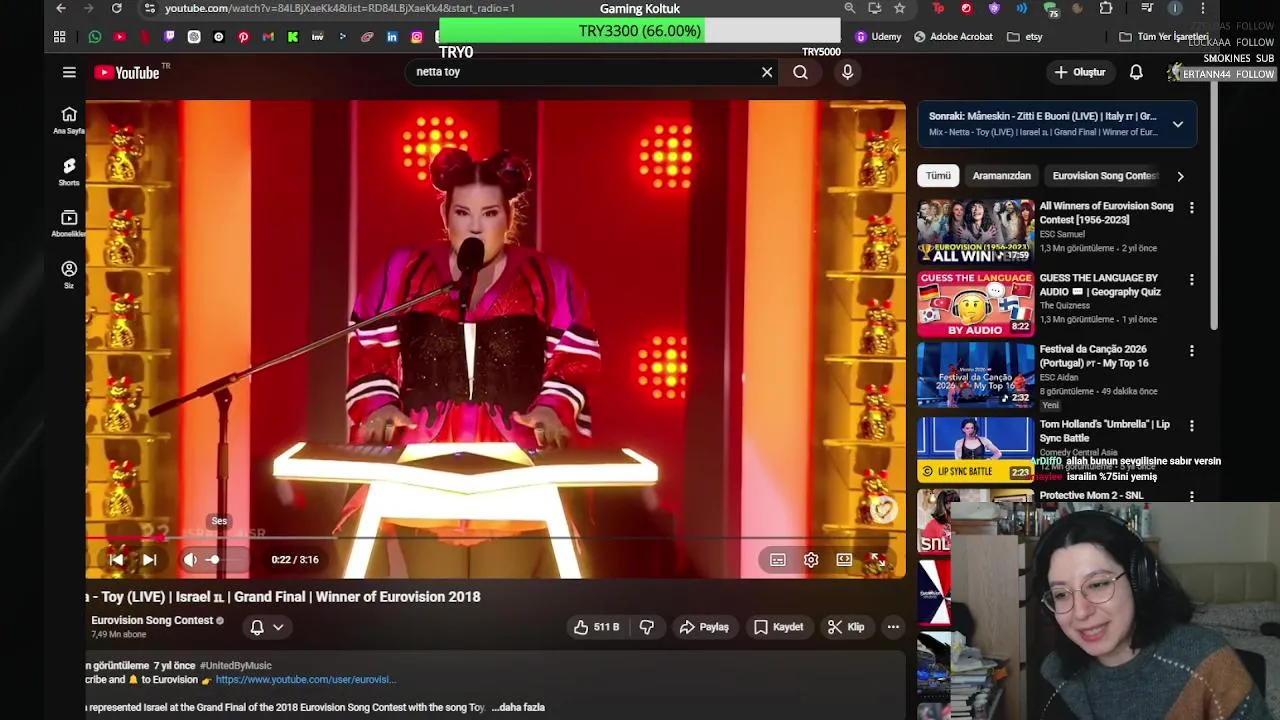
Task: Open Tüm Yer İşaretleri bookmarks folder
Action: click(x=1163, y=37)
